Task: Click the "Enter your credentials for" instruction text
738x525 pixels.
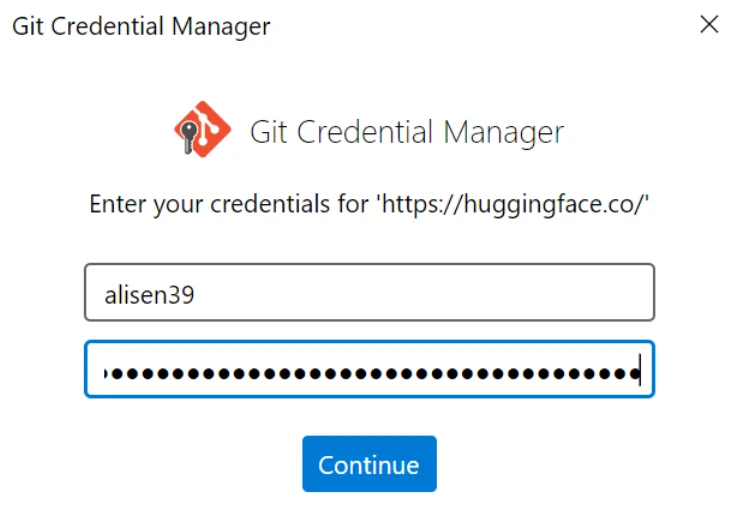Action: click(x=229, y=205)
